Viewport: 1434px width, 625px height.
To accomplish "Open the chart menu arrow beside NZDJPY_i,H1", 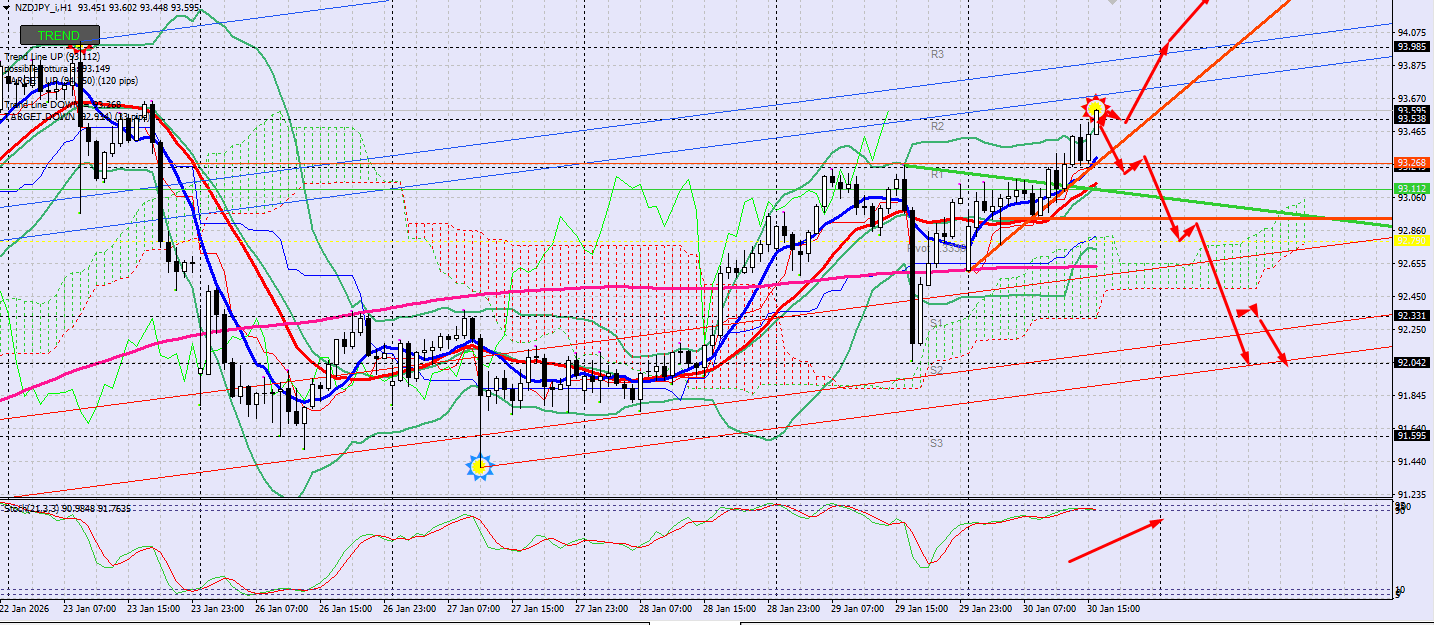I will coord(7,6).
